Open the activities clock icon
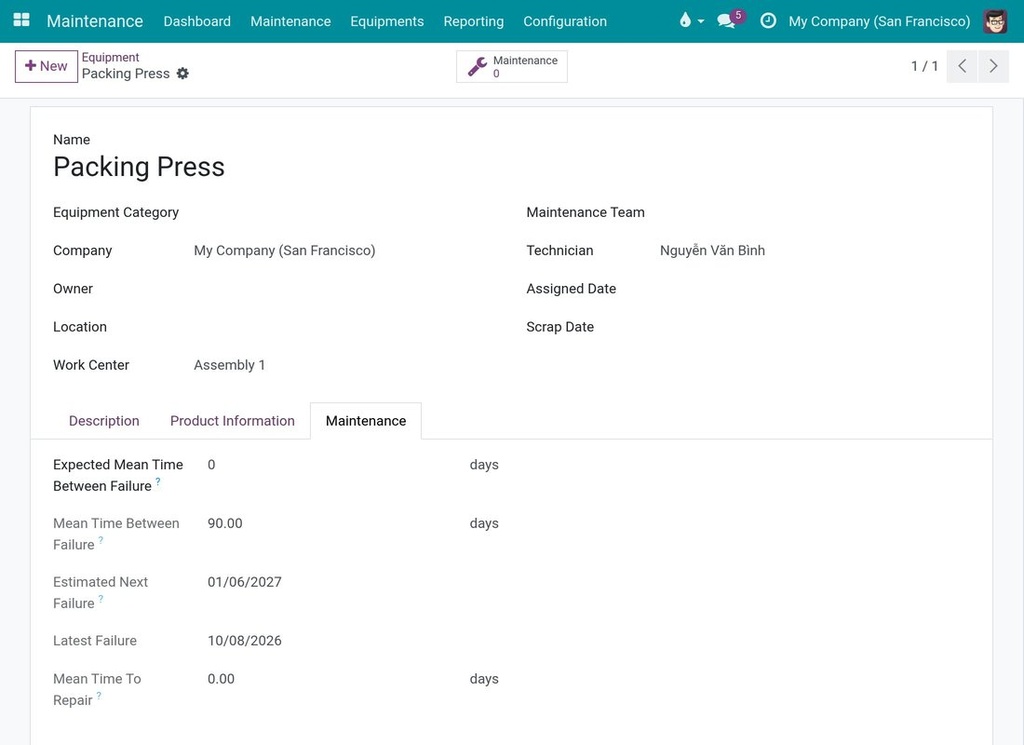 coord(768,21)
